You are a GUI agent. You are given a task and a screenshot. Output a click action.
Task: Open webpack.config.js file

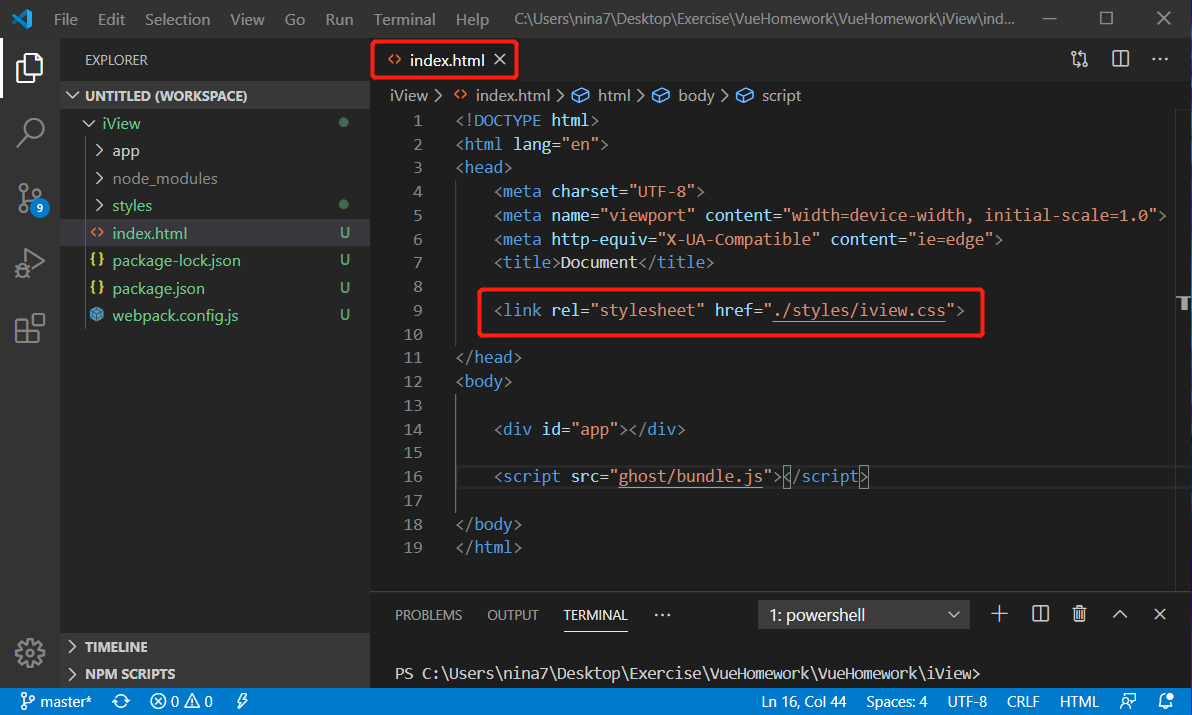pos(215,315)
